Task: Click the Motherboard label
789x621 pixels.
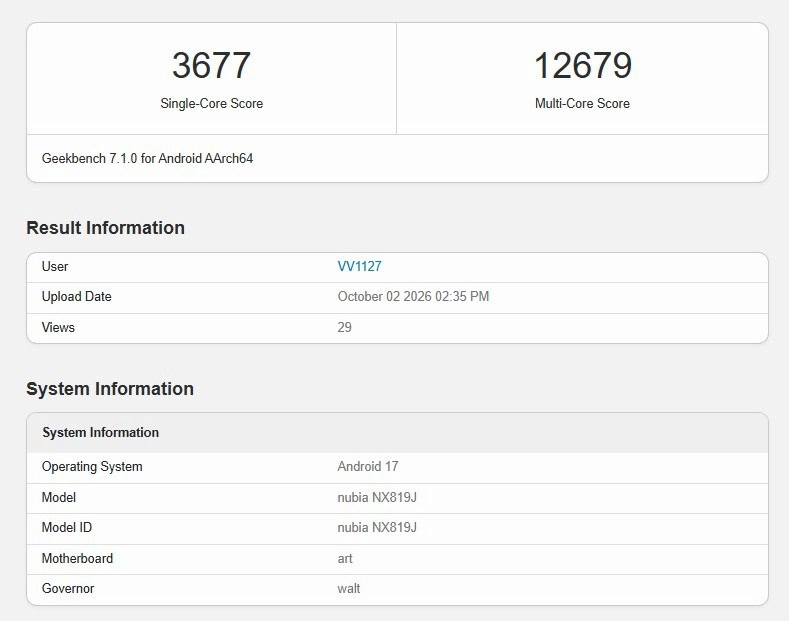Action: tap(77, 558)
